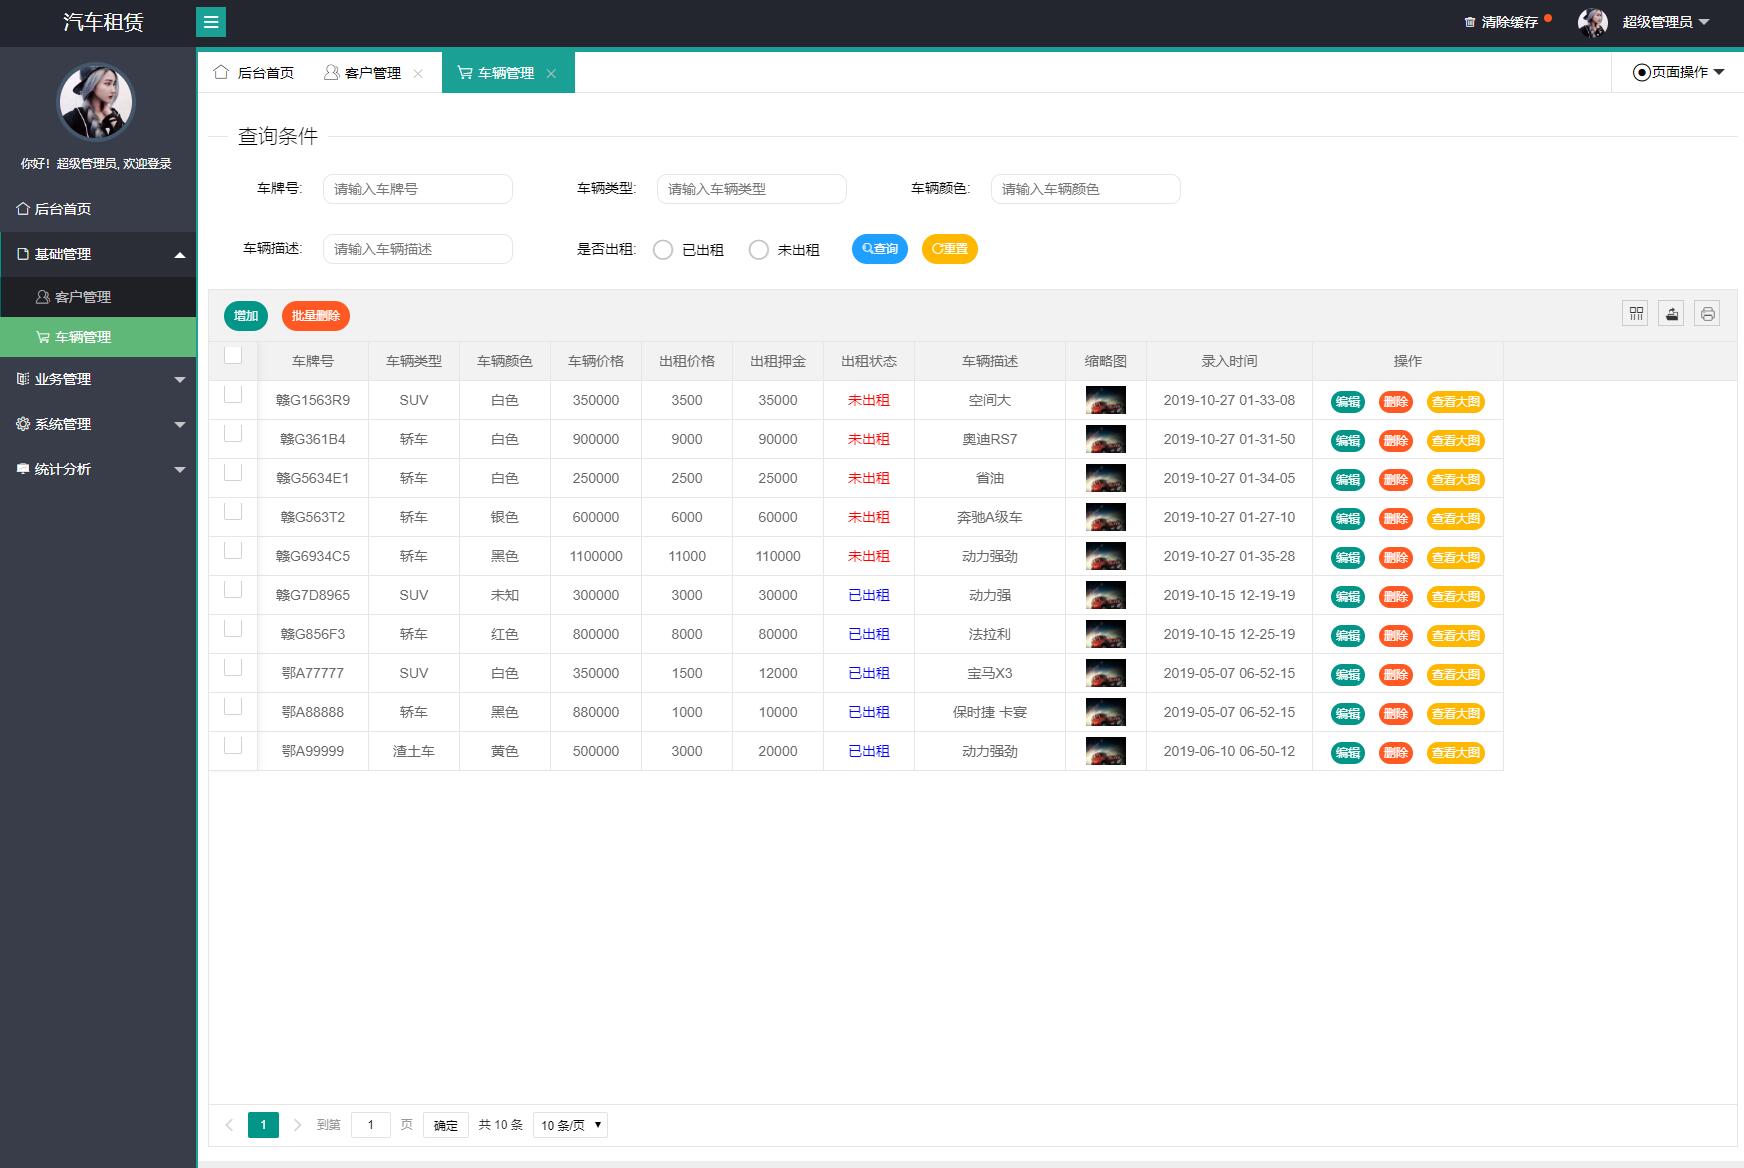This screenshot has width=1744, height=1168.
Task: Click the next page arrow in pagination
Action: pyautogui.click(x=297, y=1125)
